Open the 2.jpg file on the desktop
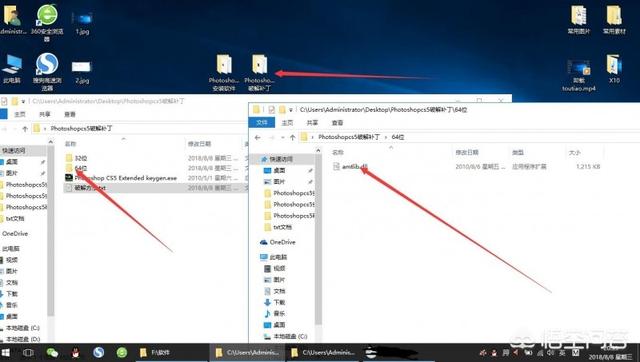The width and height of the screenshot is (640, 362). (x=82, y=72)
